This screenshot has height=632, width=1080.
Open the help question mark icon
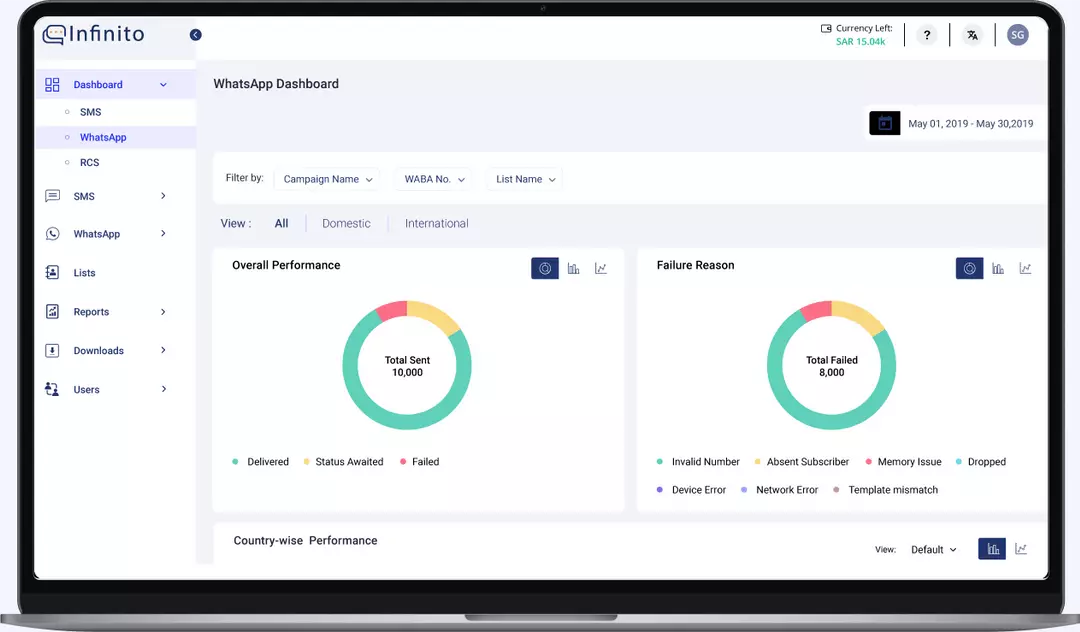point(927,35)
